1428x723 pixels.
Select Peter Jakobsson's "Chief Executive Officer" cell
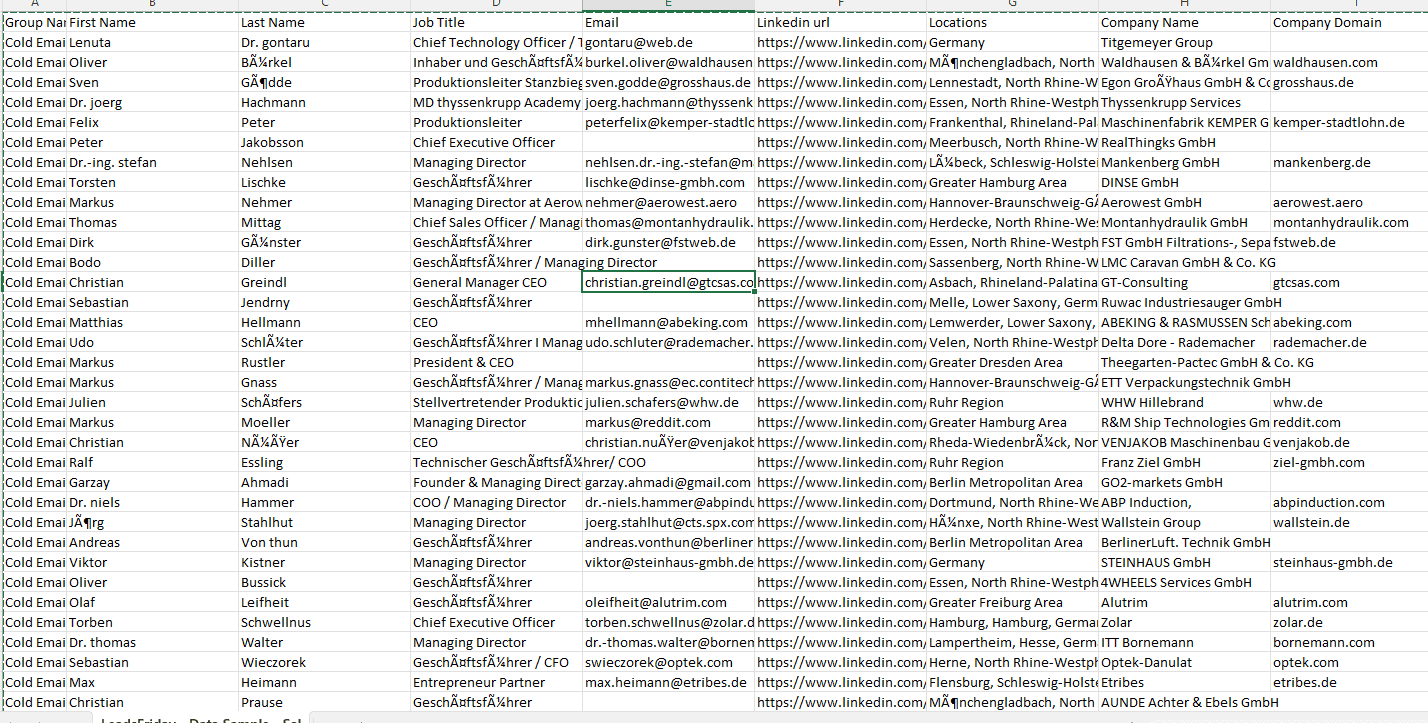coord(496,142)
